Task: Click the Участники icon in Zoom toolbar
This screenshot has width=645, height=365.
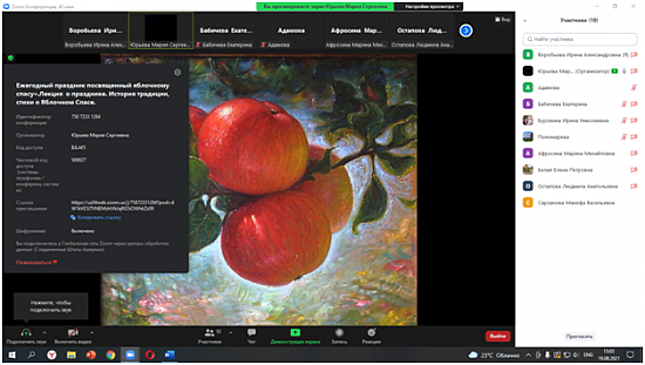Action: [210, 332]
